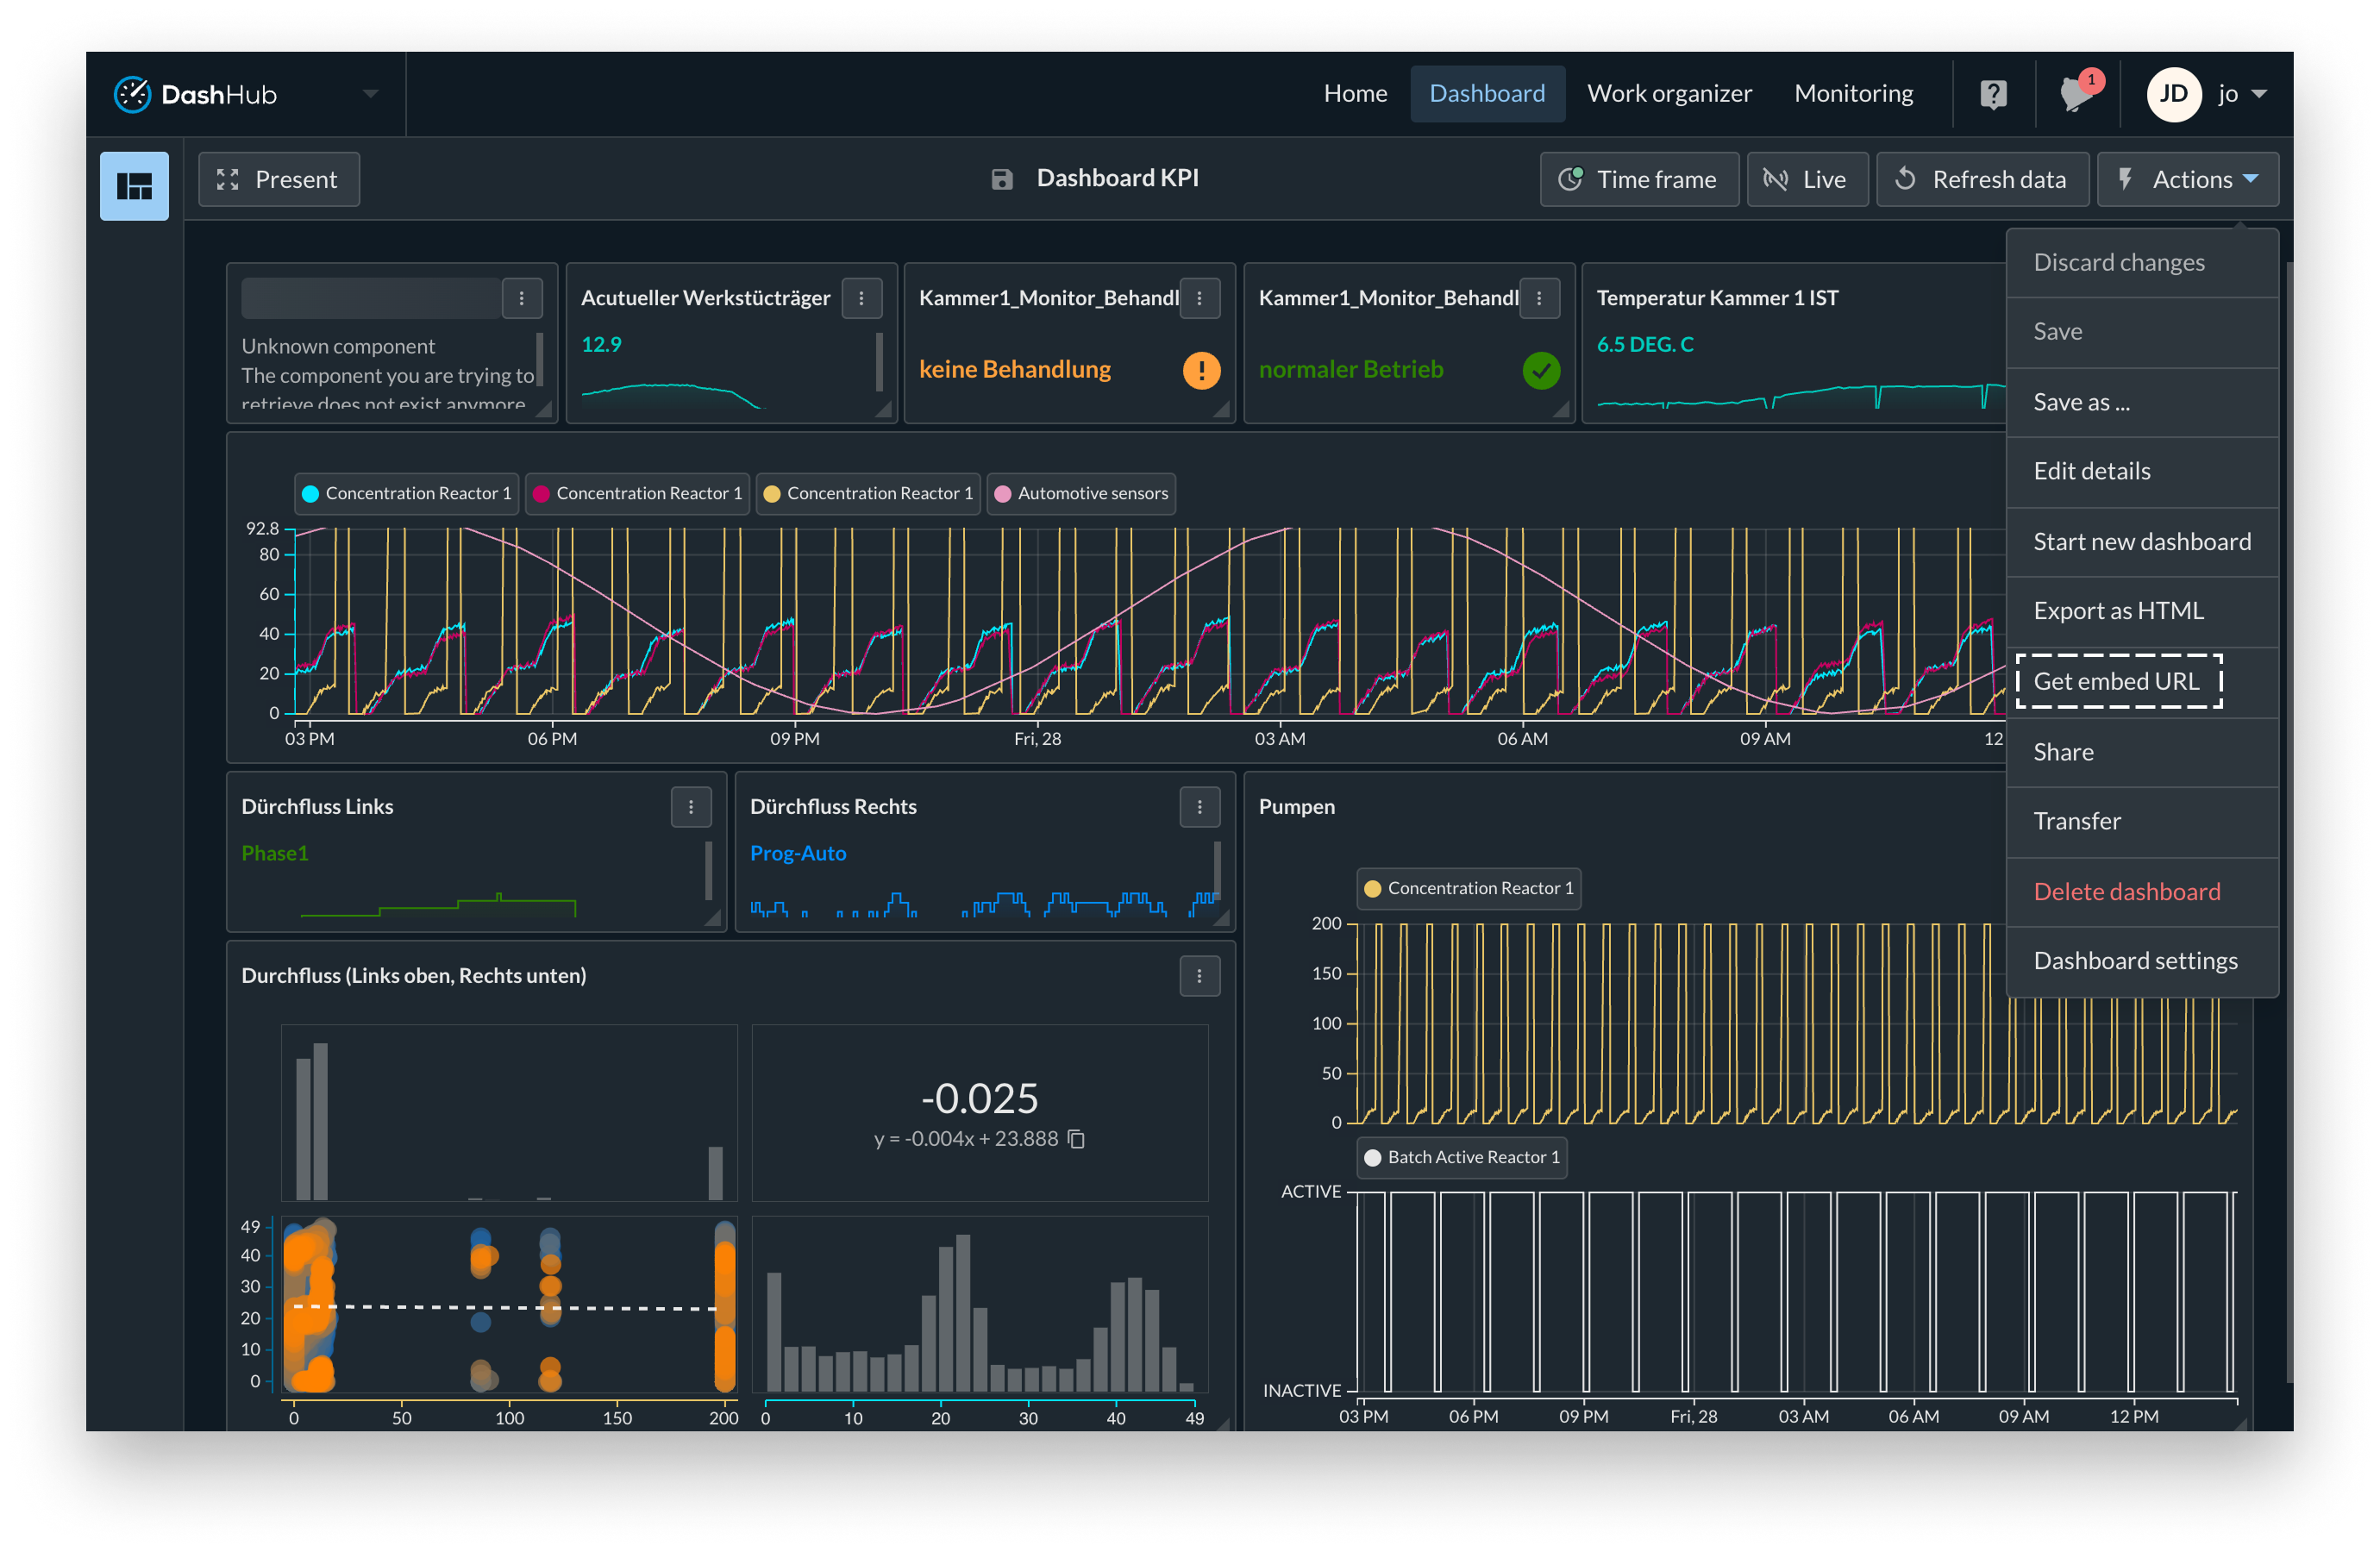Expand the DashHub workspace dropdown arrow

[x=371, y=94]
